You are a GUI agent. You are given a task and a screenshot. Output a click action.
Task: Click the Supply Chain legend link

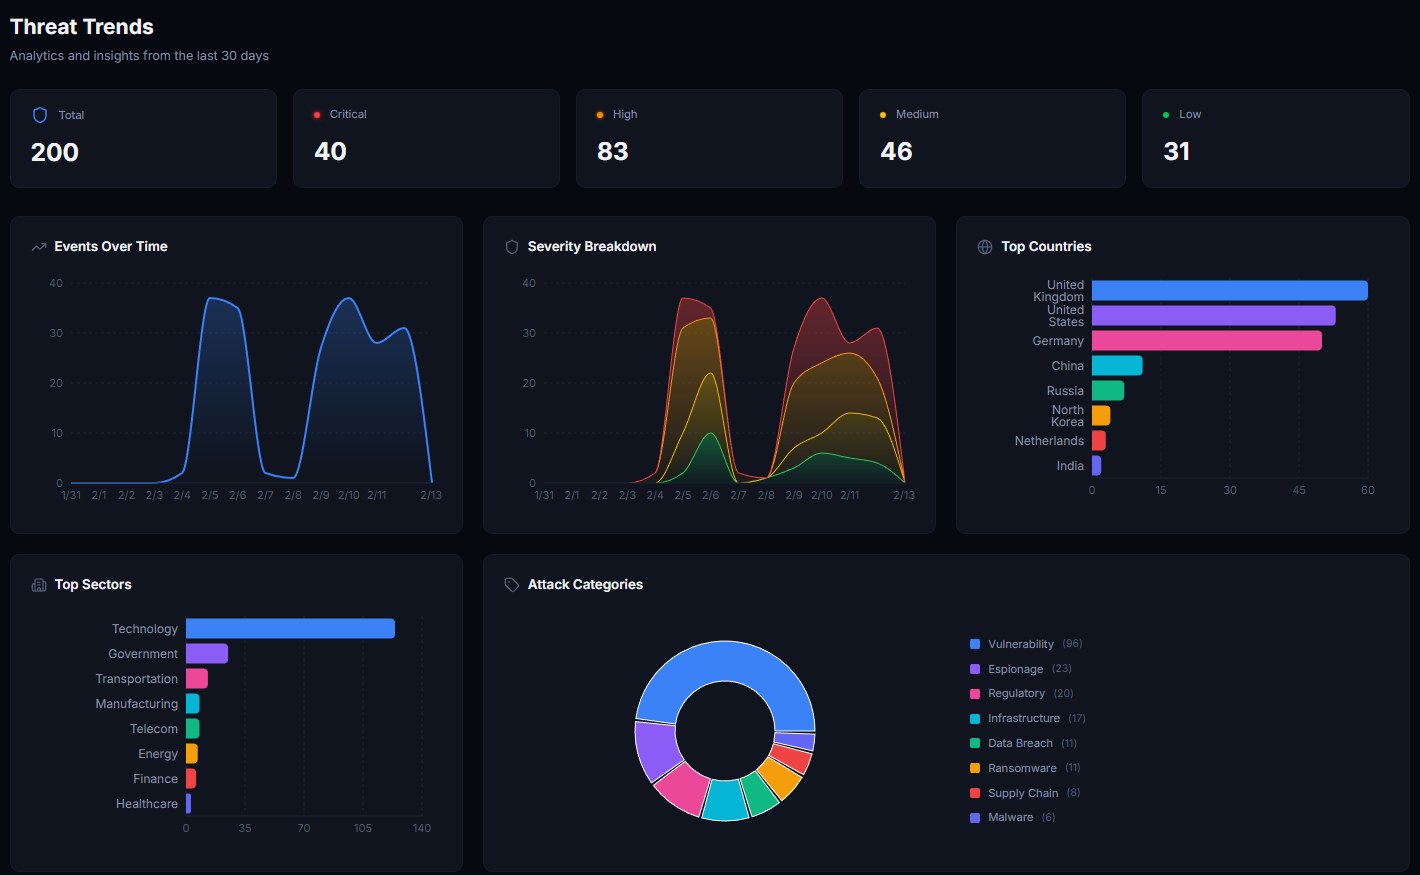pyautogui.click(x=1022, y=793)
